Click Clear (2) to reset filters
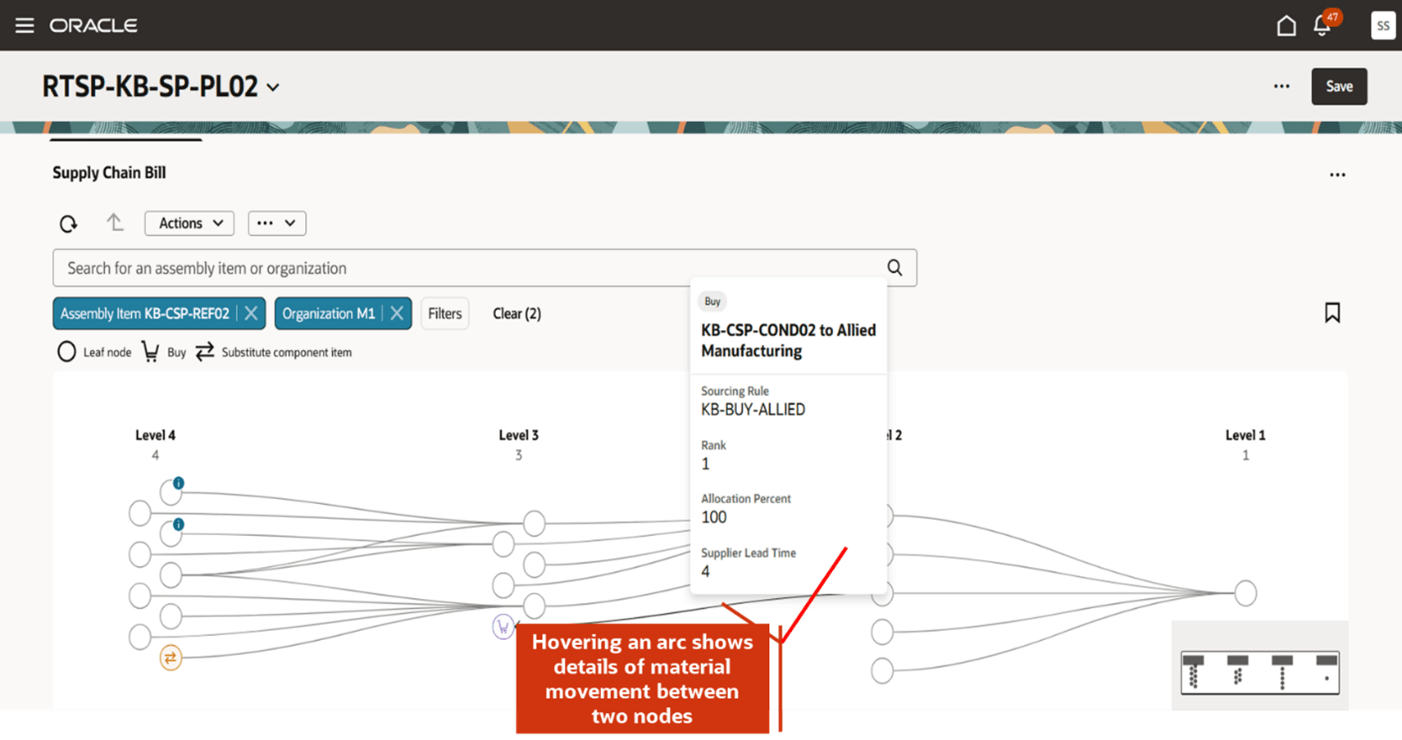 point(517,314)
